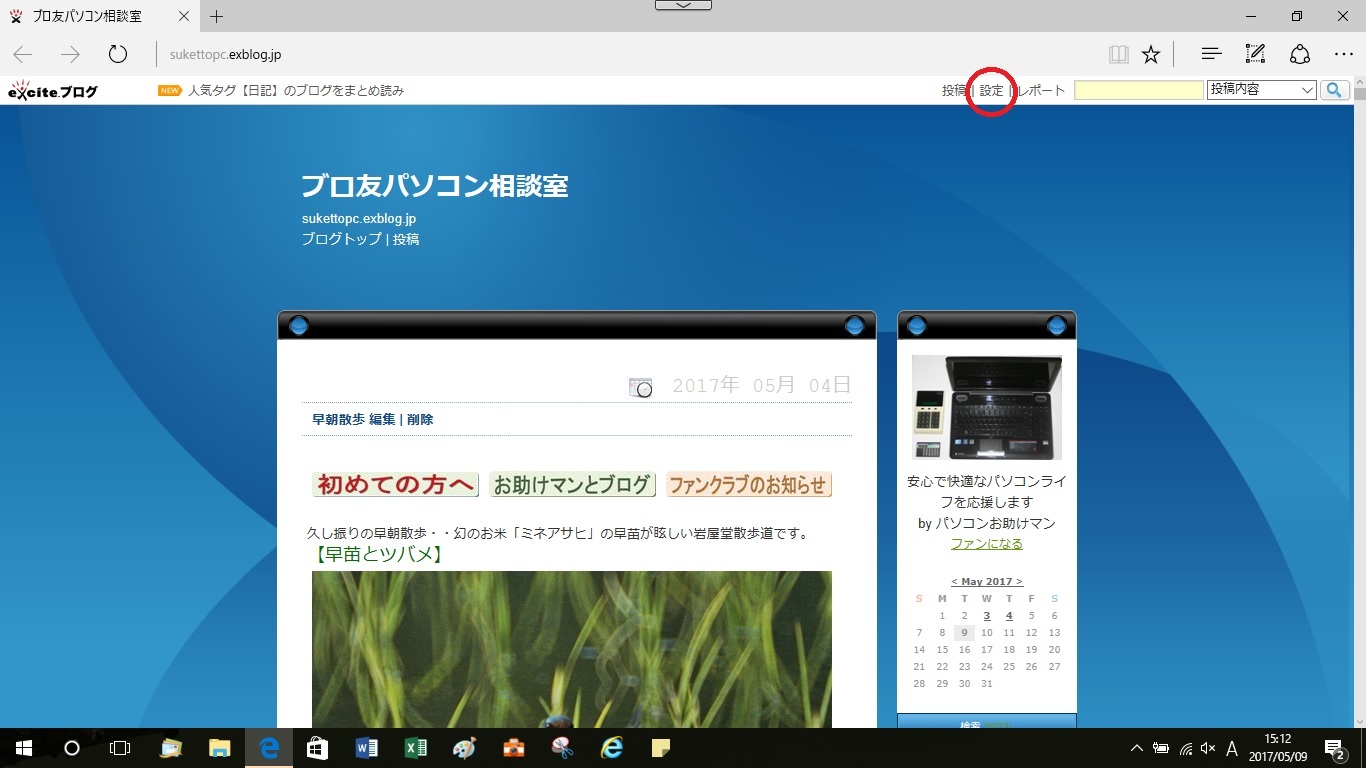Open the Windows Start menu
Image resolution: width=1366 pixels, height=768 pixels.
24,748
